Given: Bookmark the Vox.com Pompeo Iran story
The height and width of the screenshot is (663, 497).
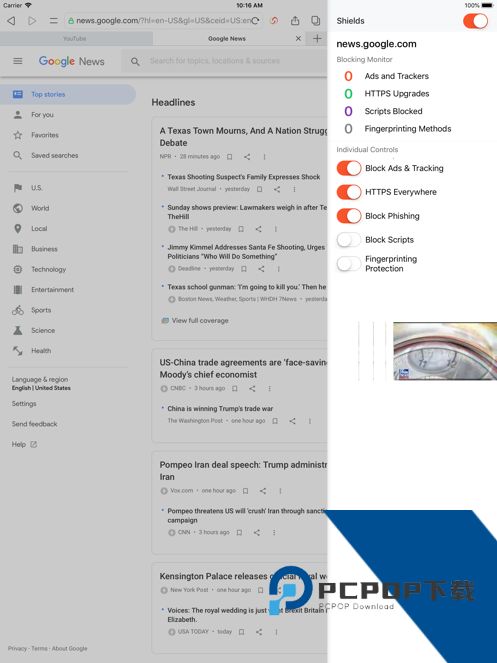Looking at the screenshot, I should pos(245,491).
